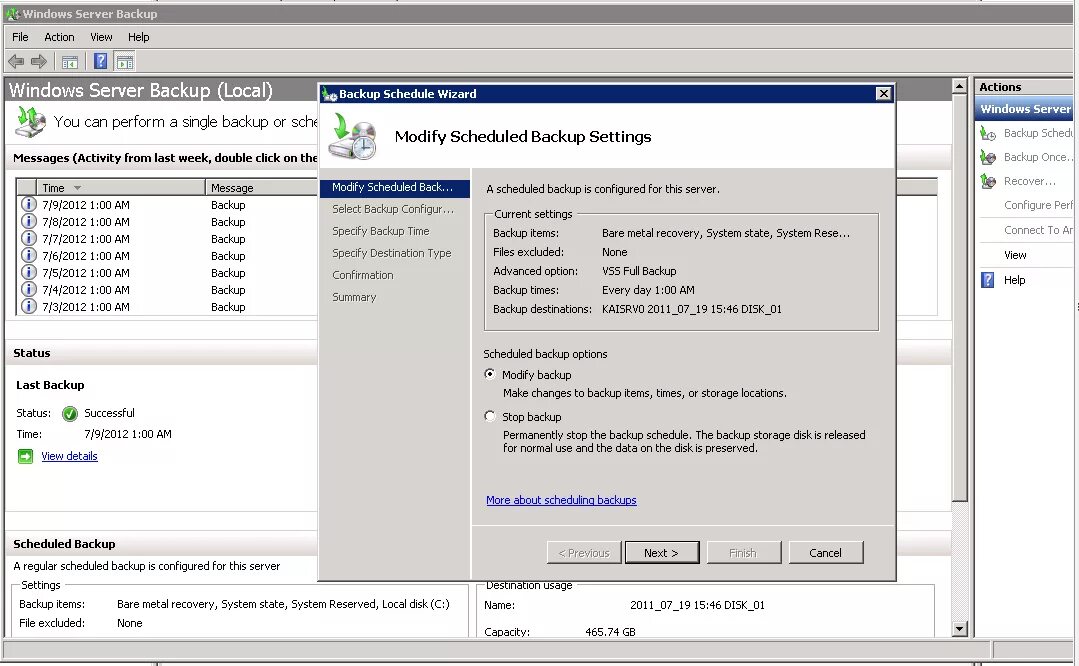Click the Help icon in Actions pane

coord(987,280)
